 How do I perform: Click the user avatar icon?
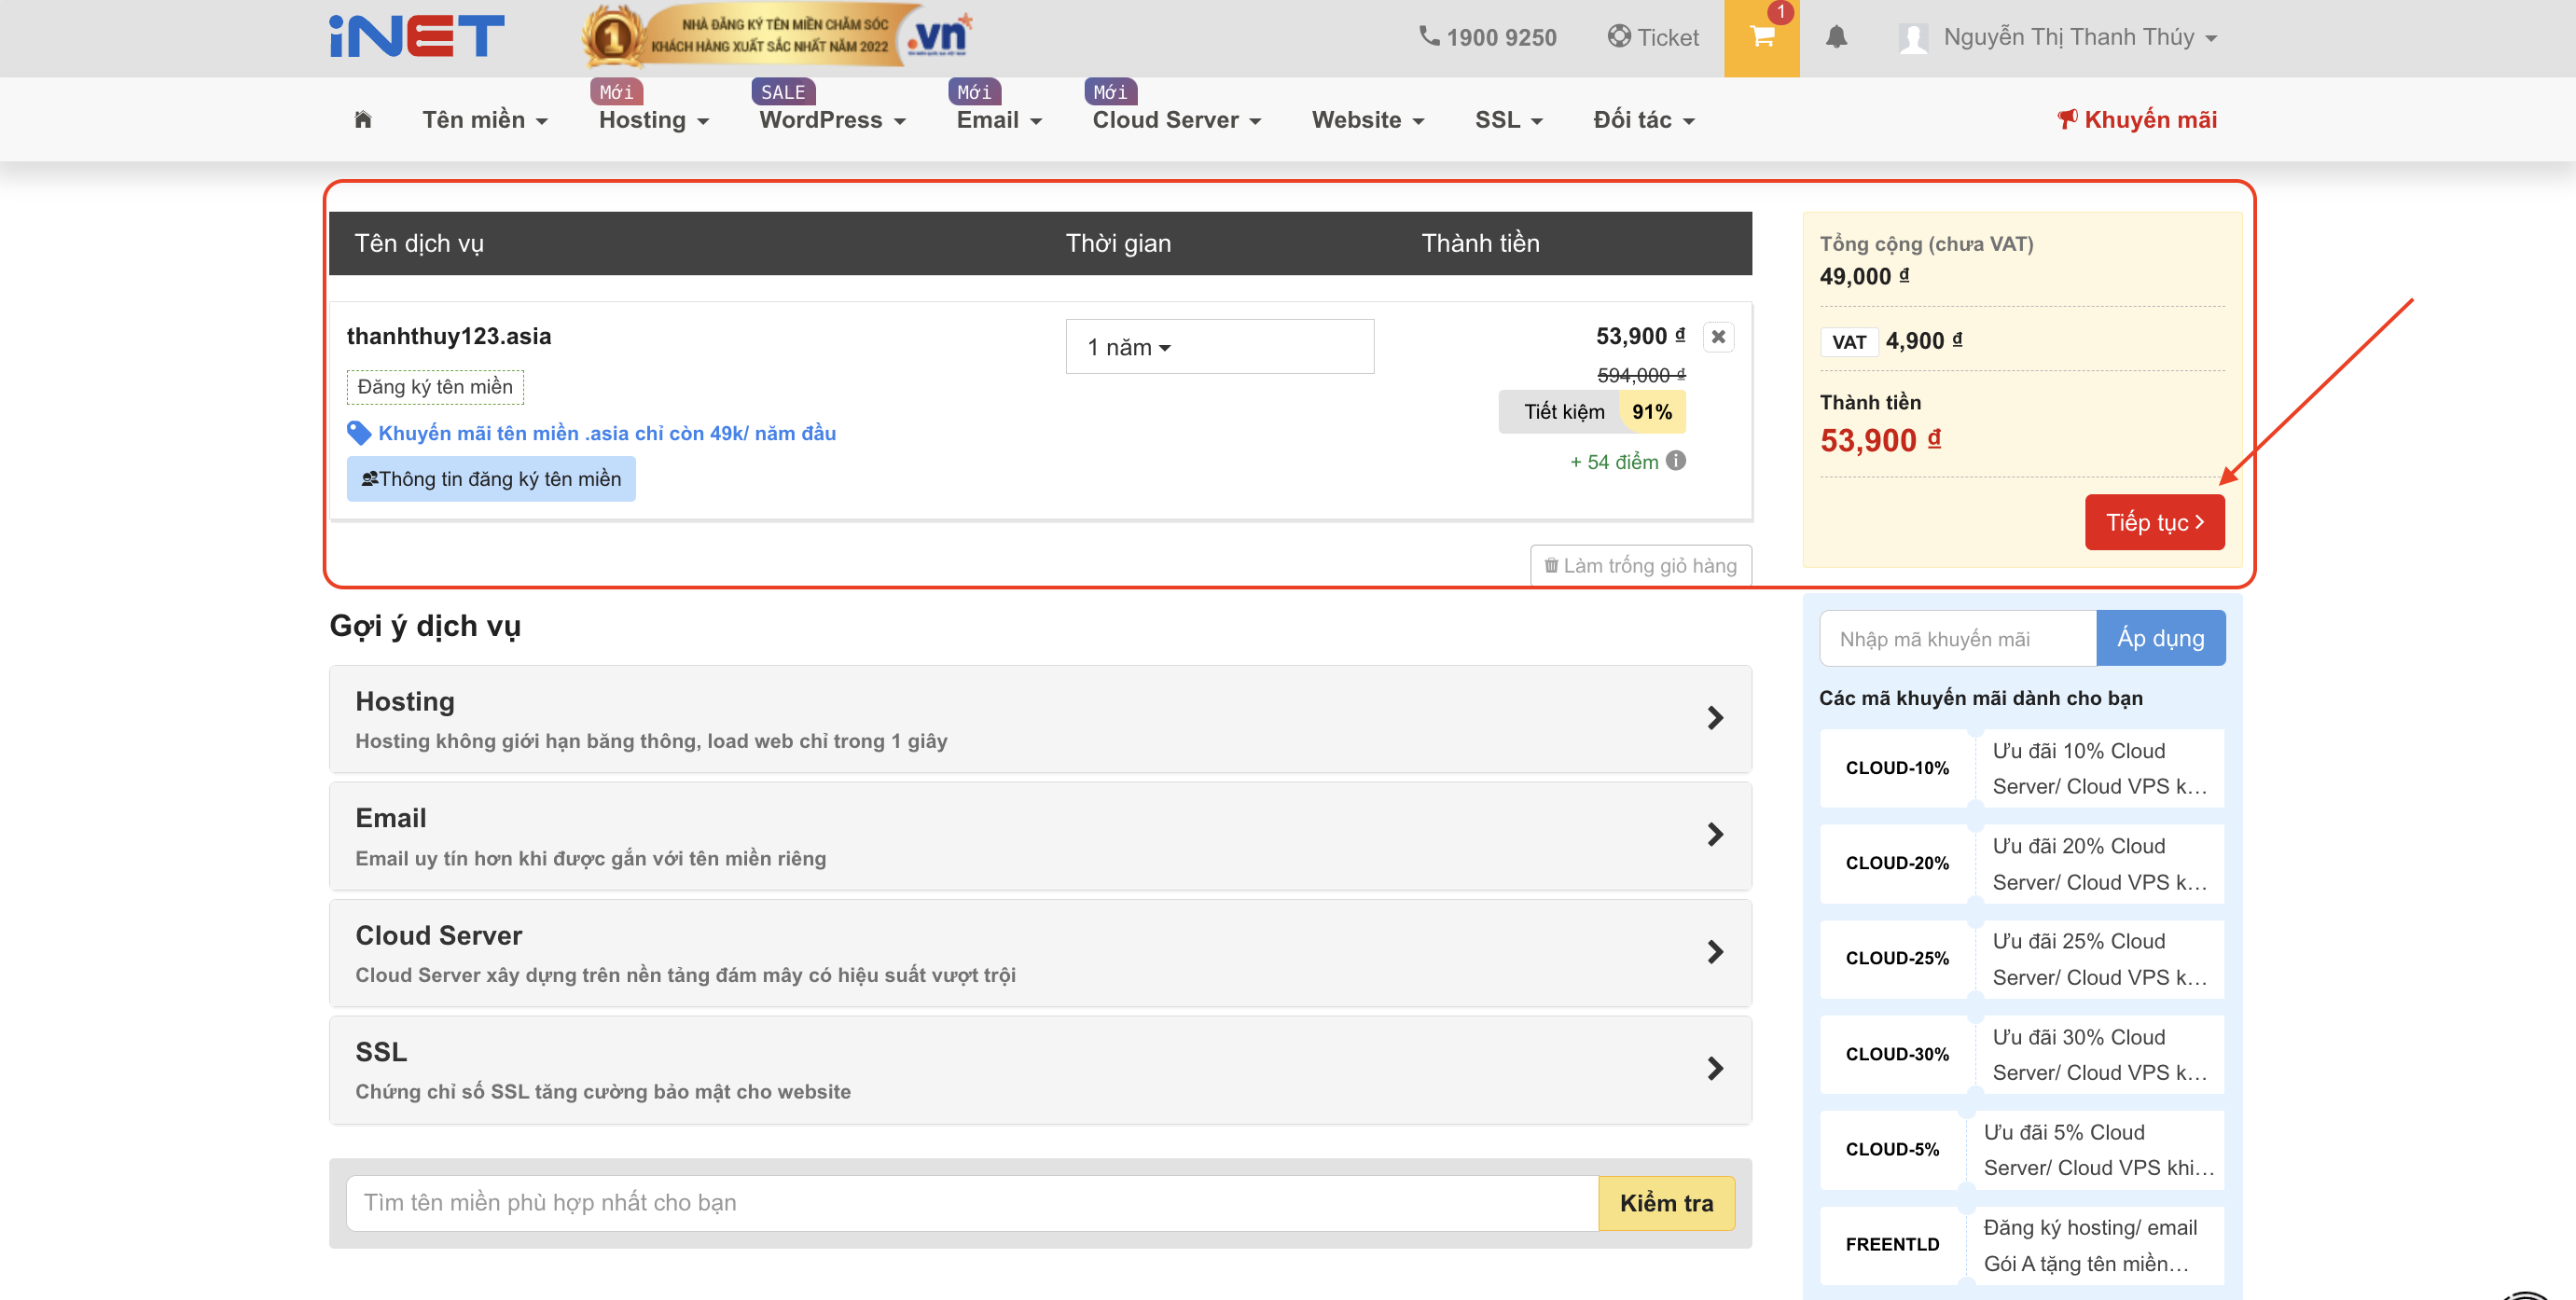(1913, 38)
